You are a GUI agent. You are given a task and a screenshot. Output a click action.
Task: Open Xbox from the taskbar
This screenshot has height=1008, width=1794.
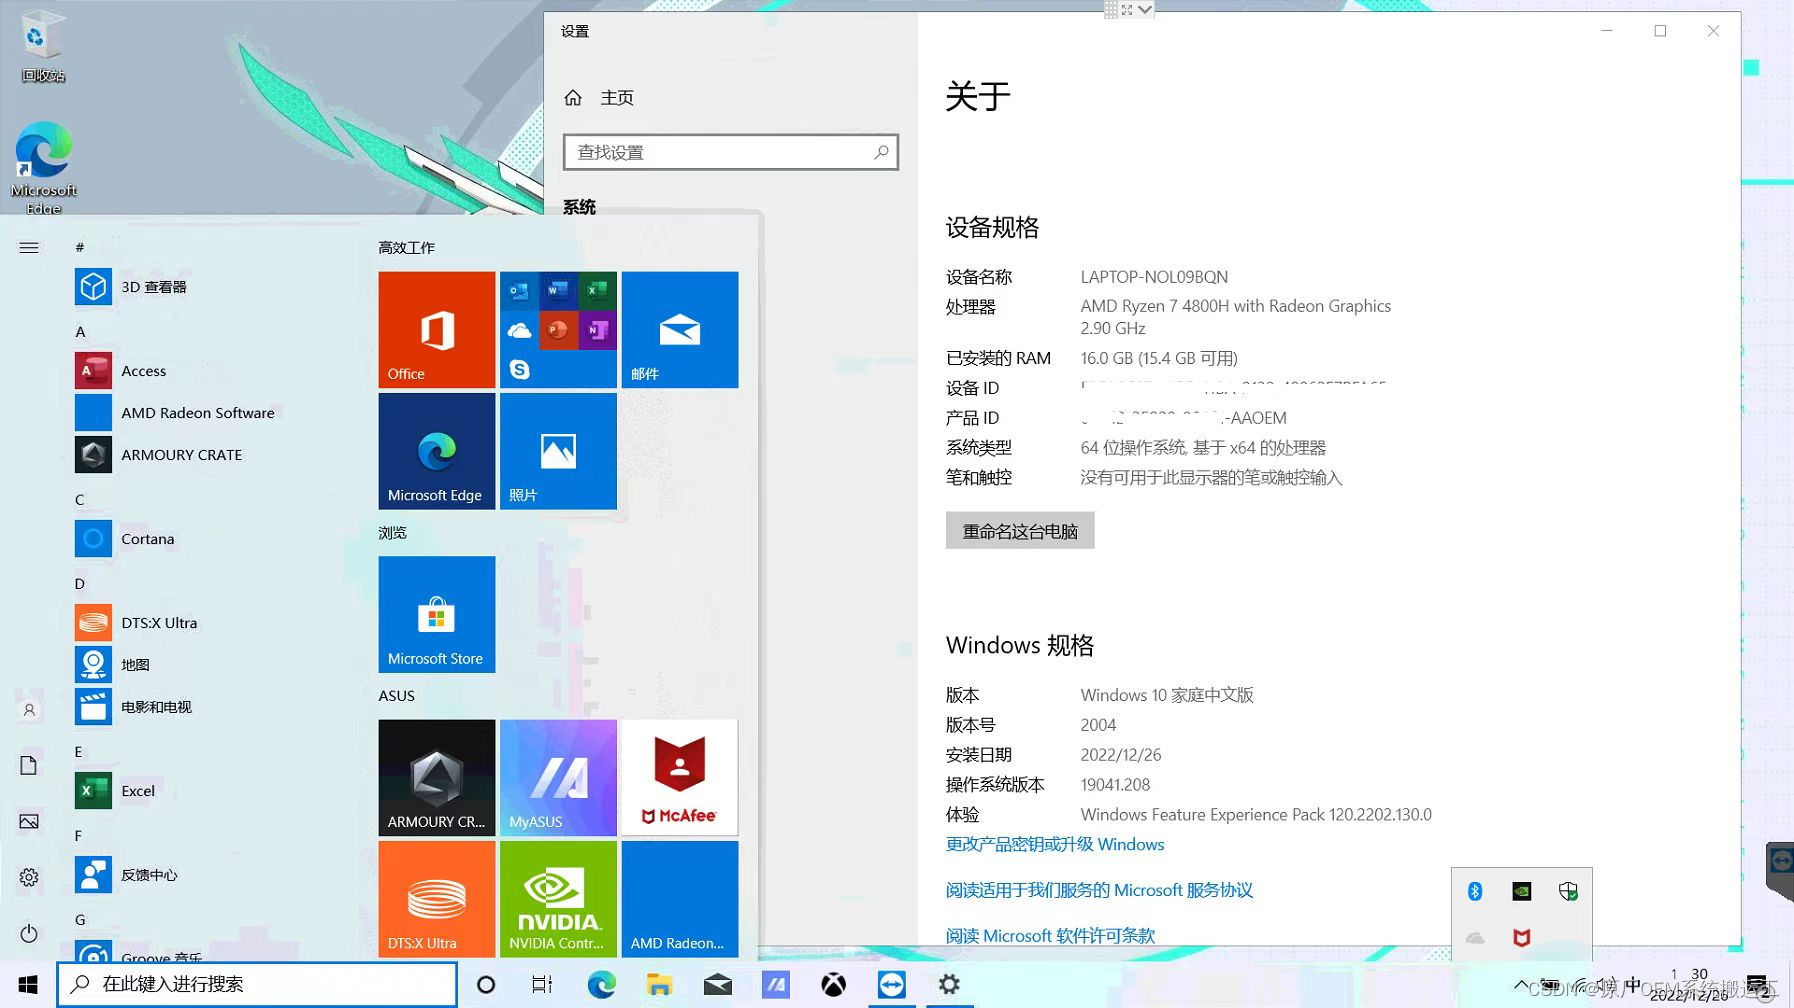click(833, 985)
